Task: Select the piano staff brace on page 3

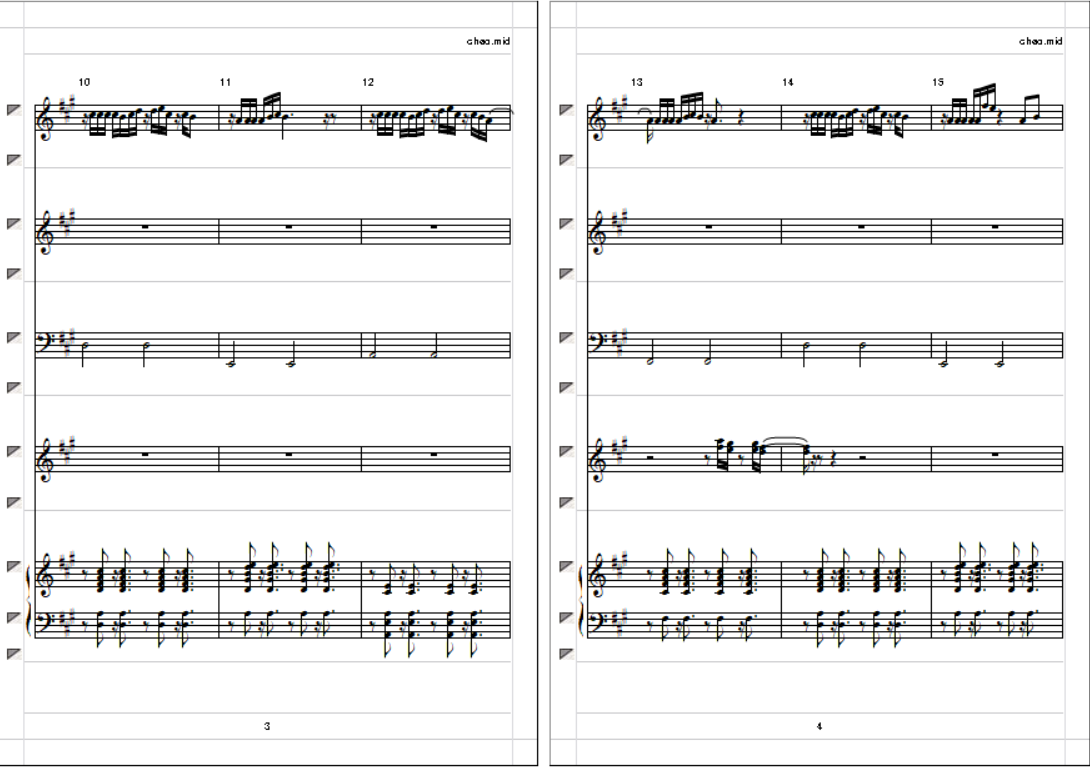Action: coord(28,599)
